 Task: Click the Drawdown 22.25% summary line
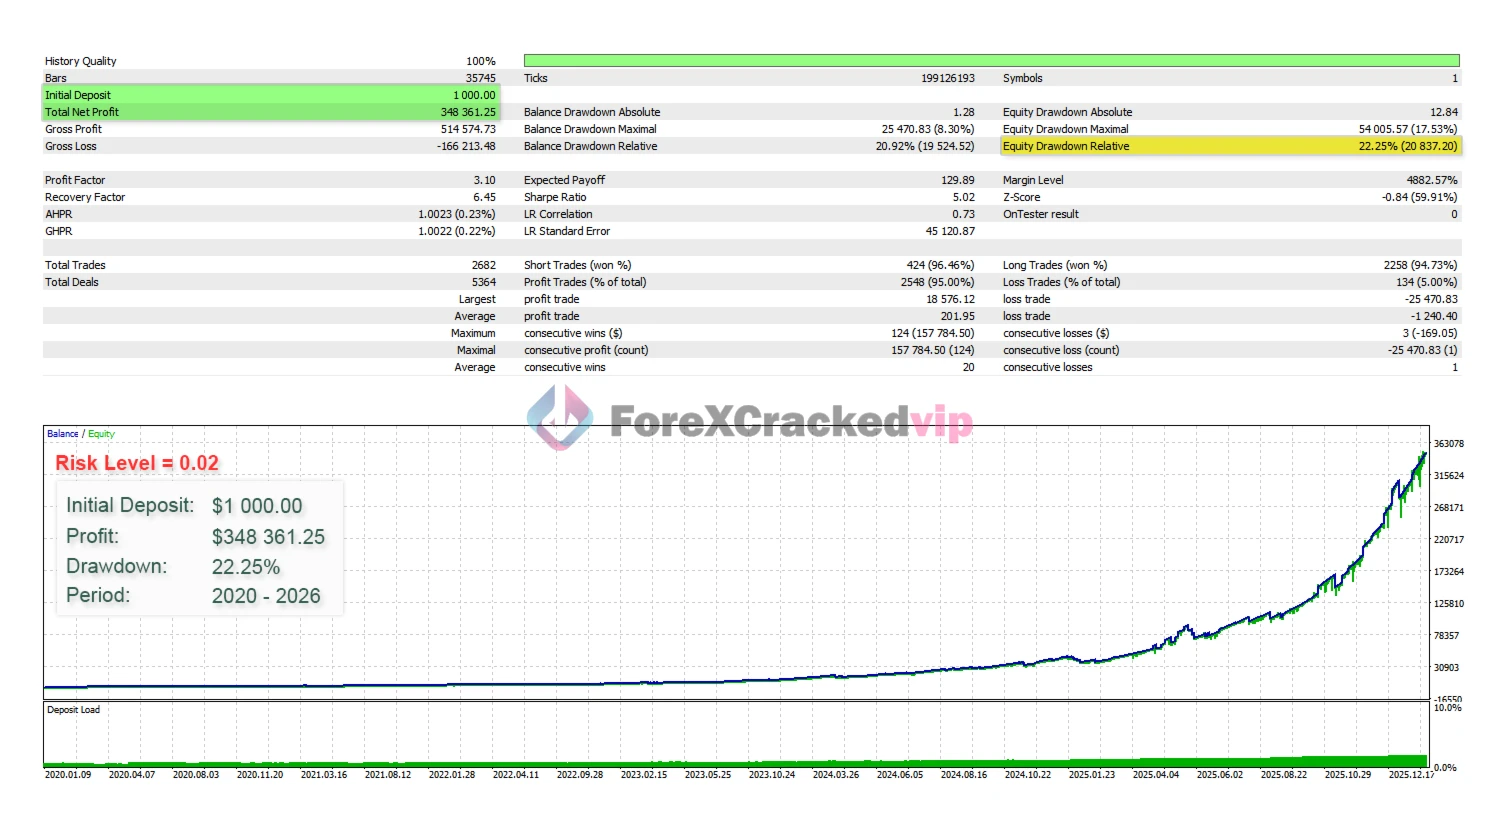point(173,566)
